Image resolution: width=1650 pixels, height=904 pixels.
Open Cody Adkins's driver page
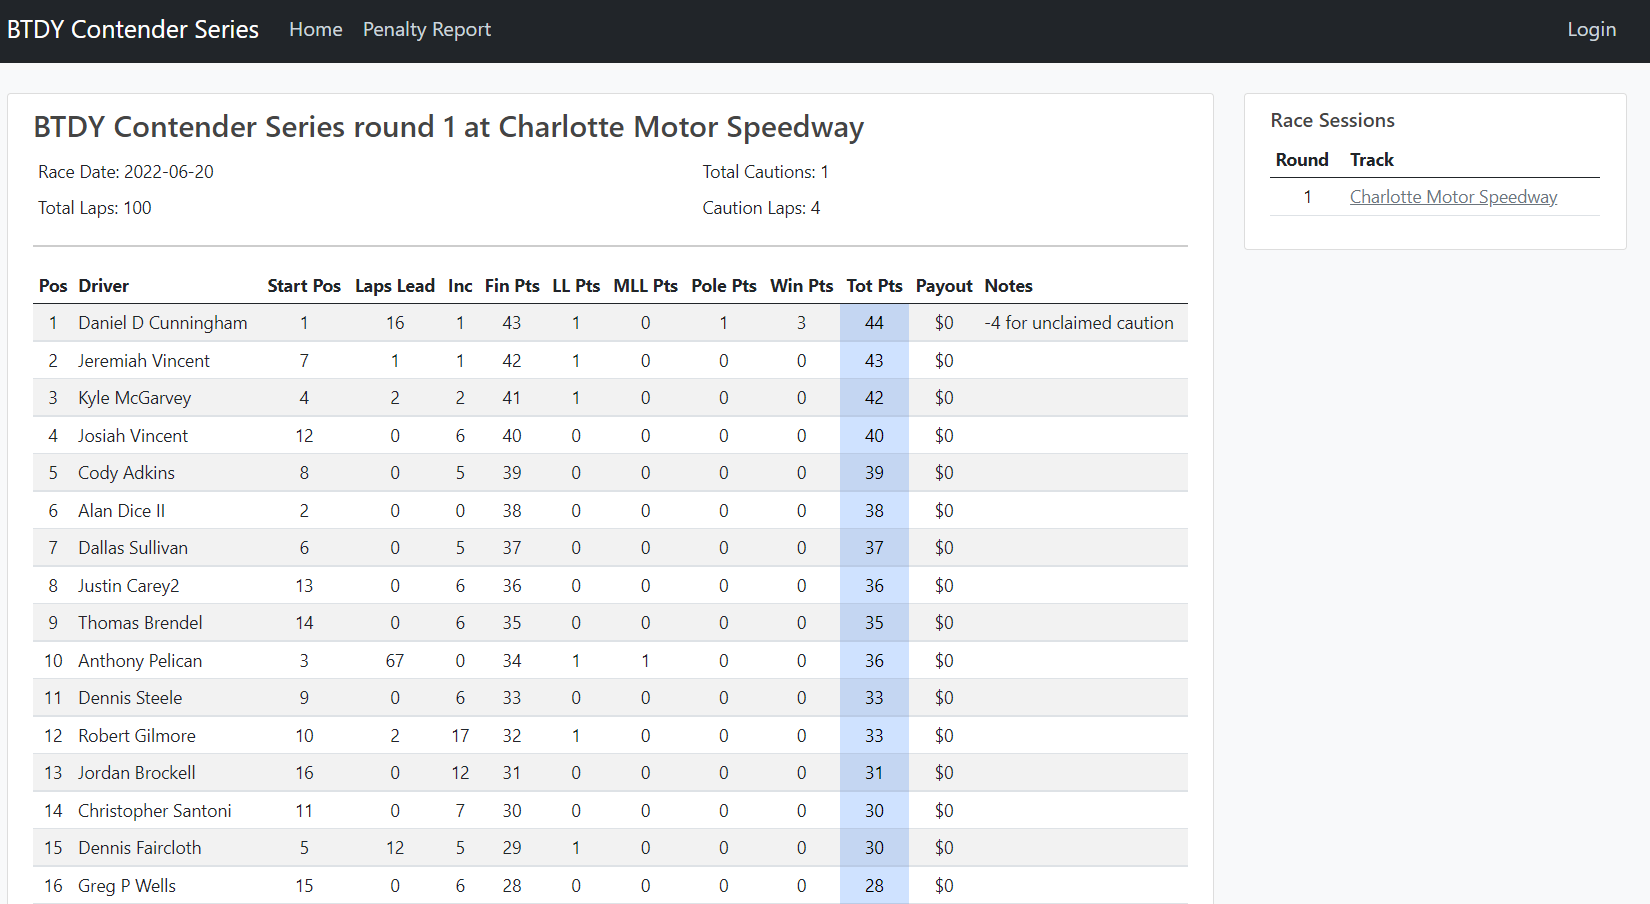pyautogui.click(x=126, y=472)
